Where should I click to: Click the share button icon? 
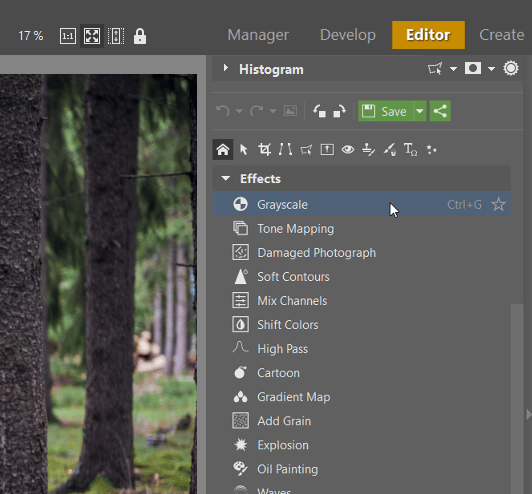[x=440, y=111]
